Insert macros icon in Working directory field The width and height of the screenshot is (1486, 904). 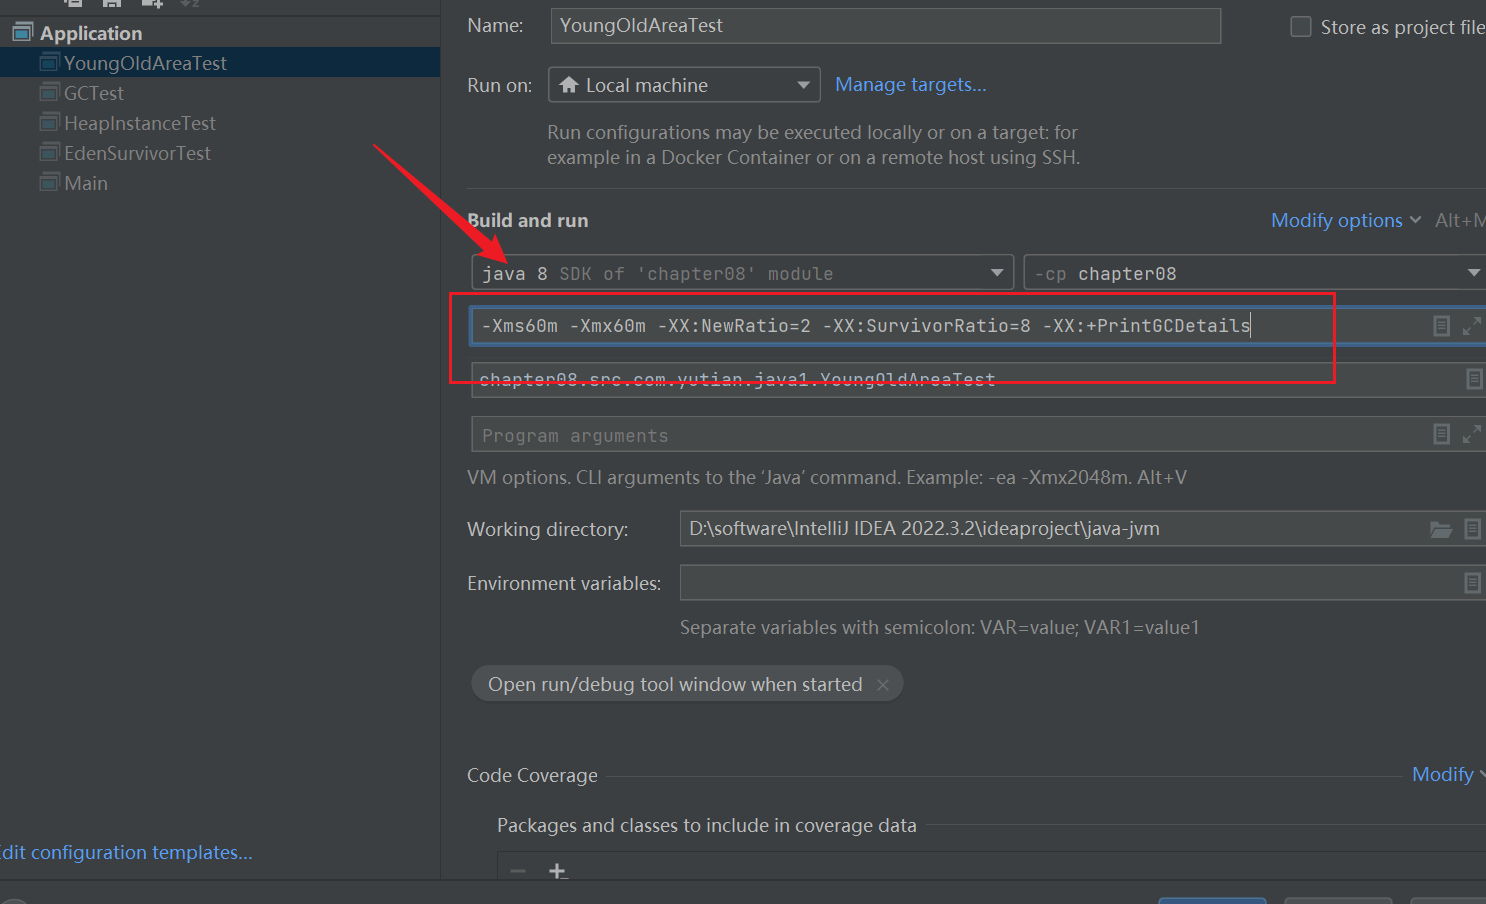pyautogui.click(x=1472, y=529)
